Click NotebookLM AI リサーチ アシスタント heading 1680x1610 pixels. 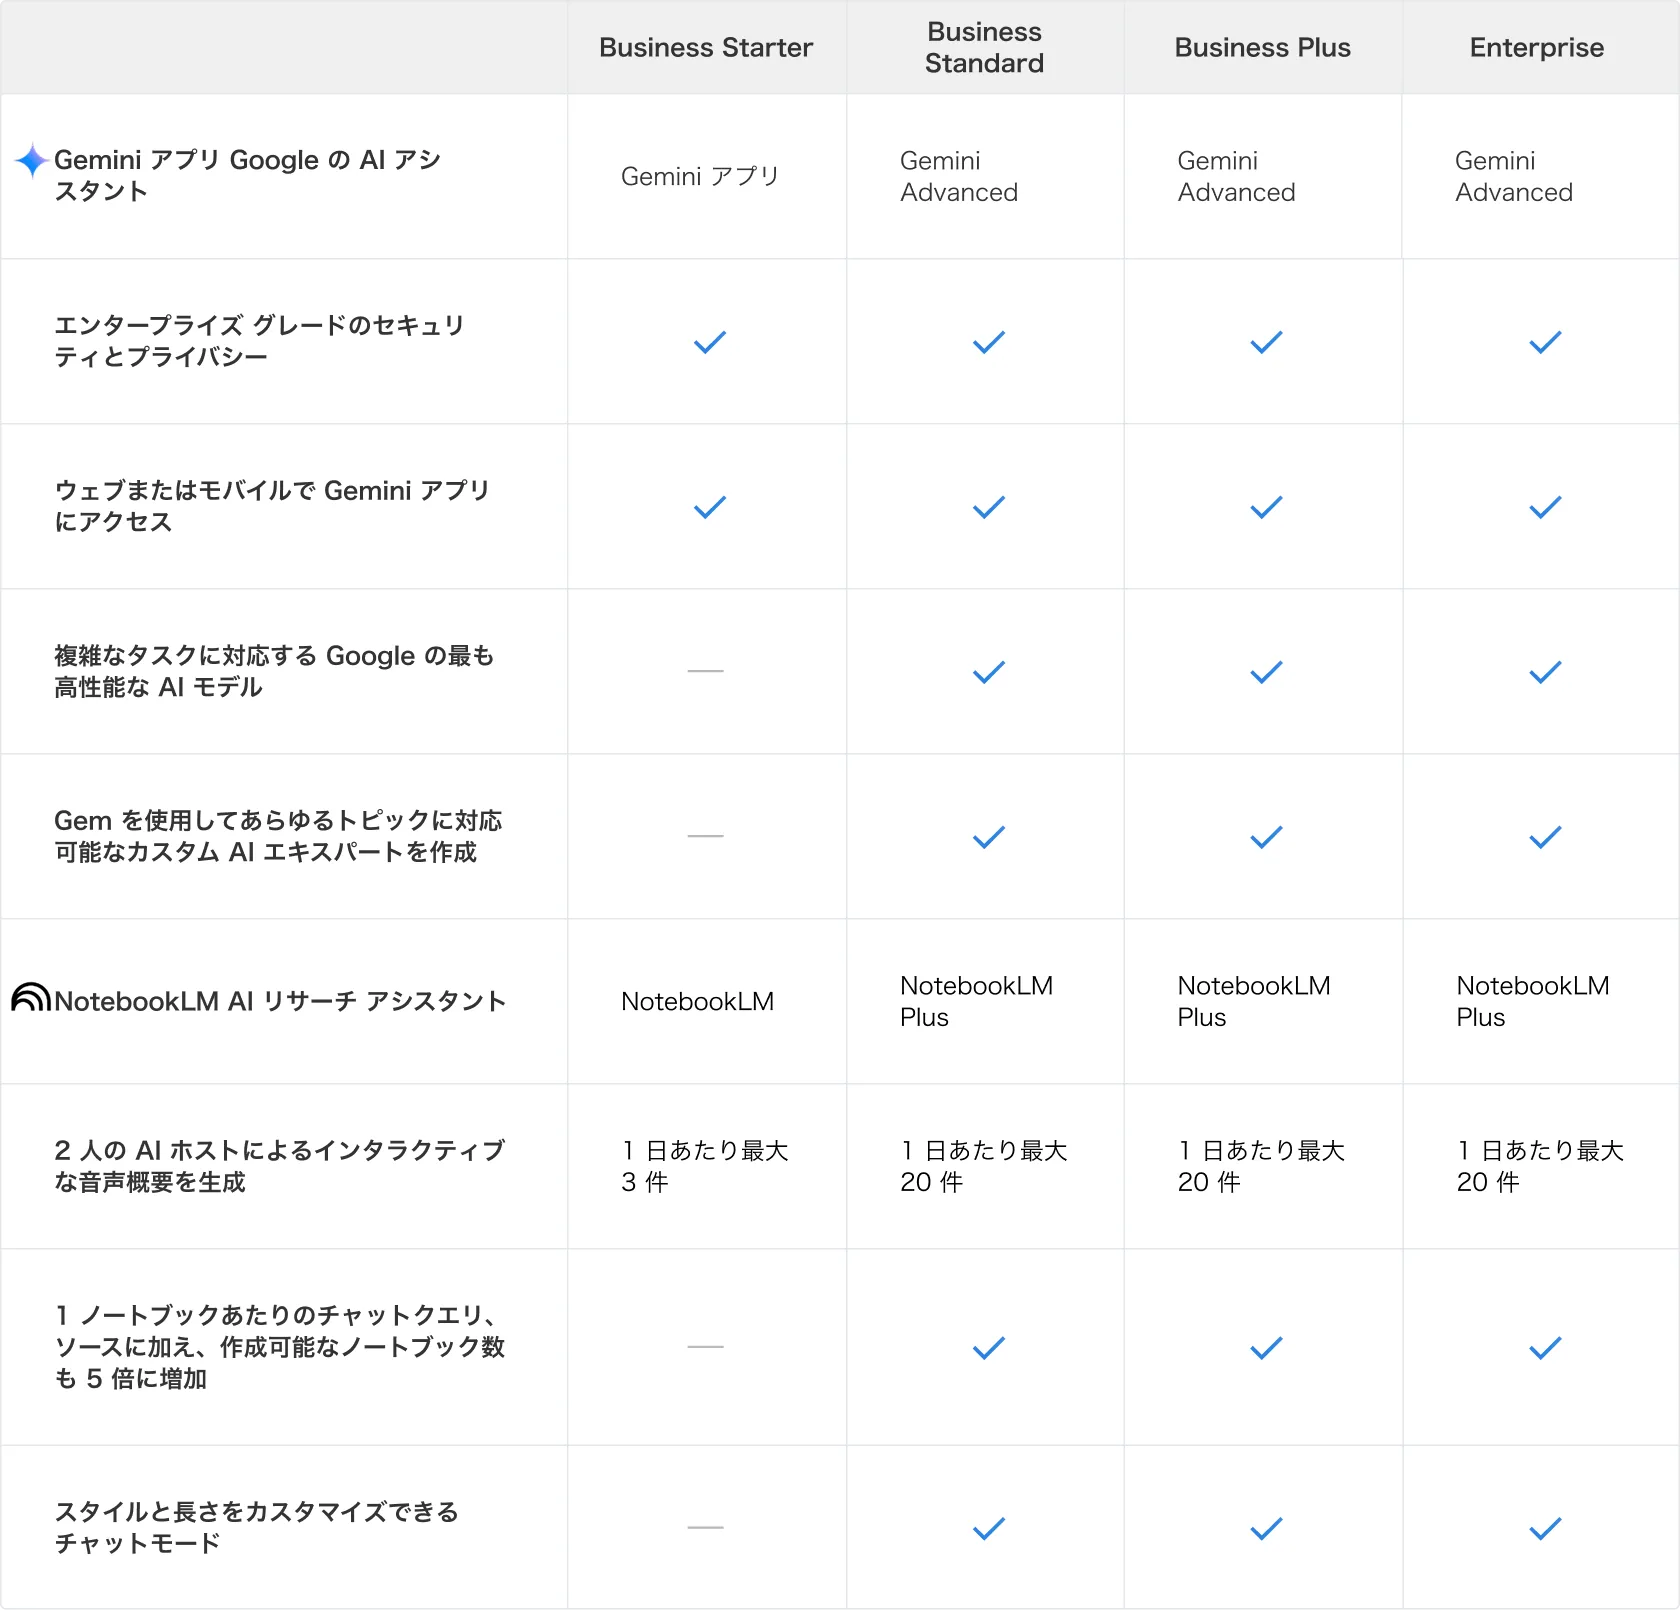(280, 1001)
